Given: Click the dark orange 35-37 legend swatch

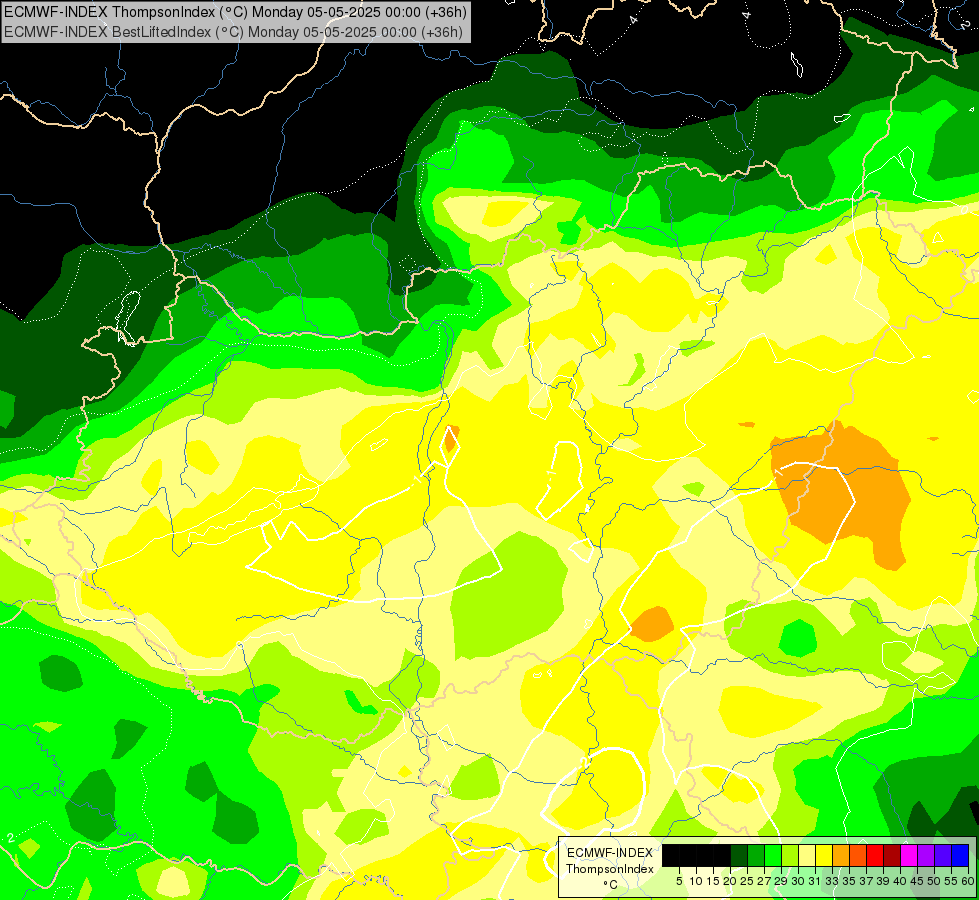Looking at the screenshot, I should (858, 856).
